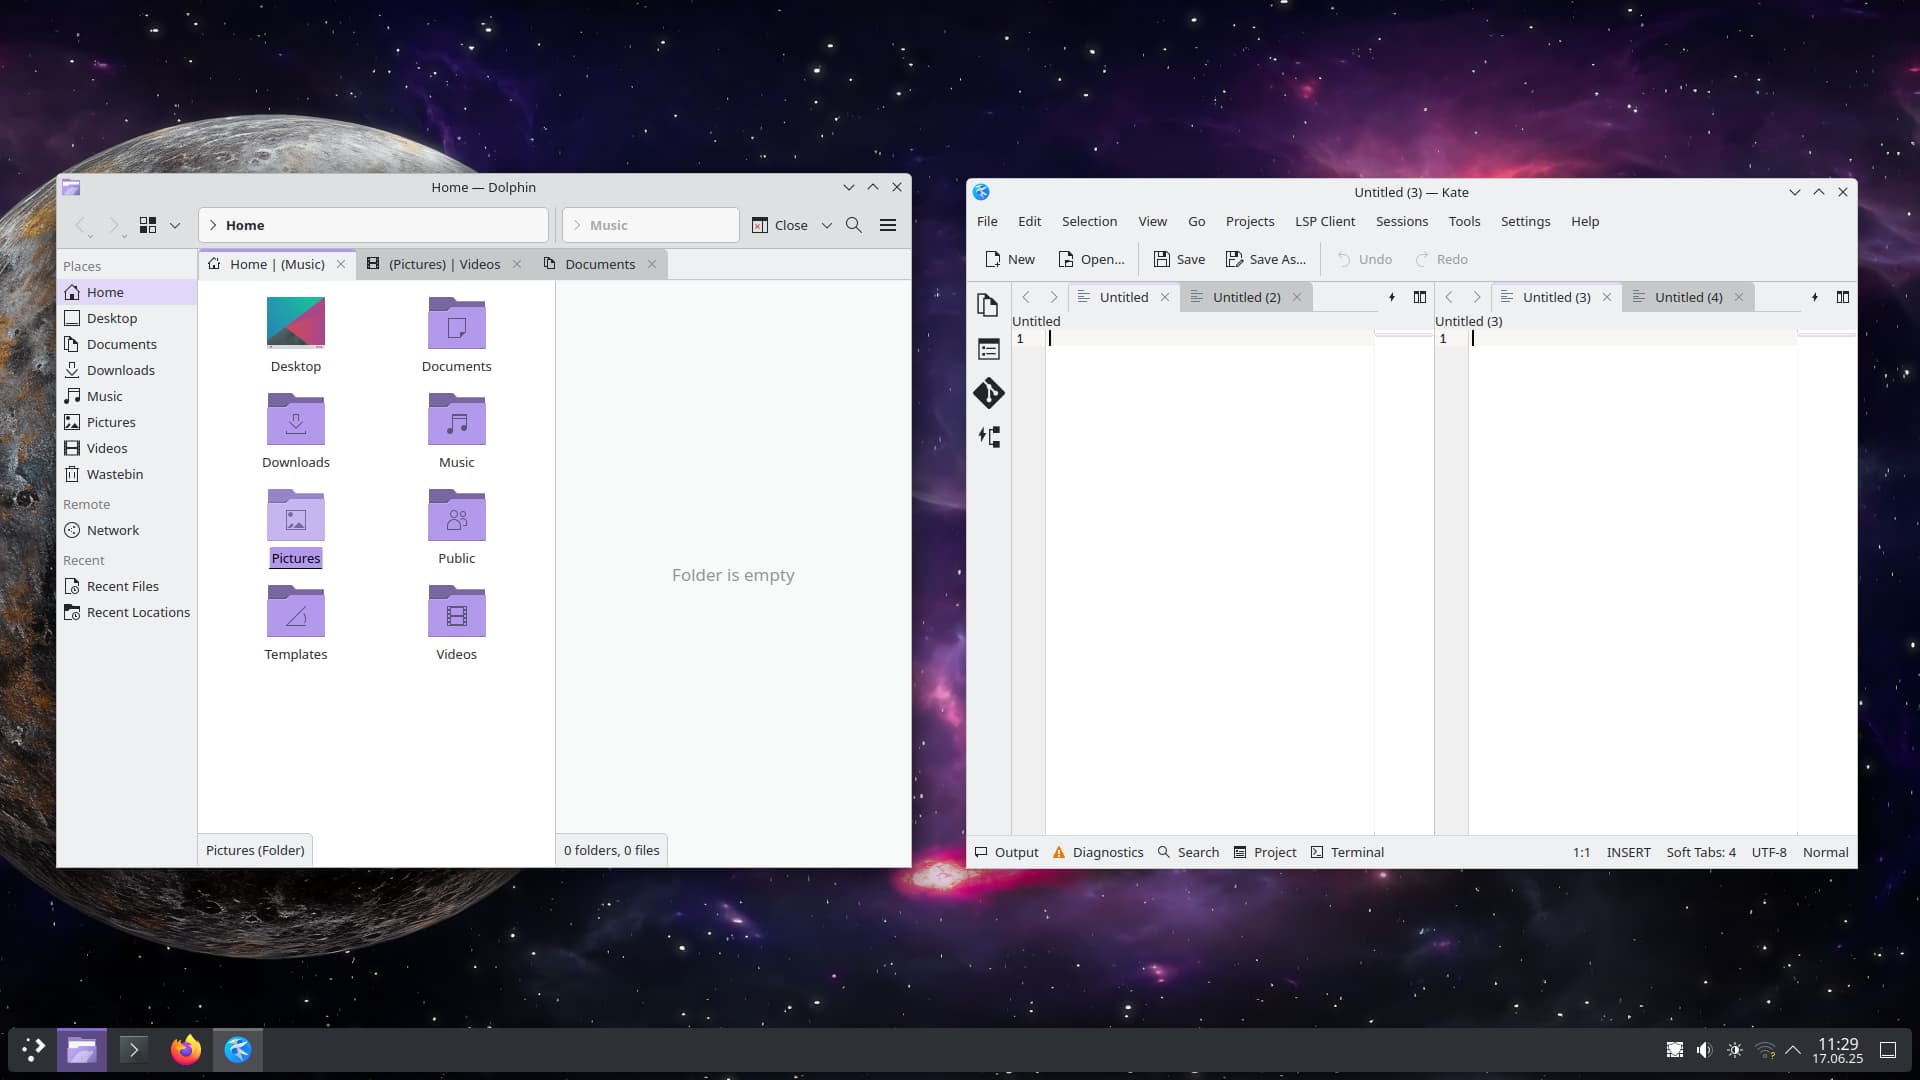Close the Home | (Music) tab

pyautogui.click(x=341, y=264)
